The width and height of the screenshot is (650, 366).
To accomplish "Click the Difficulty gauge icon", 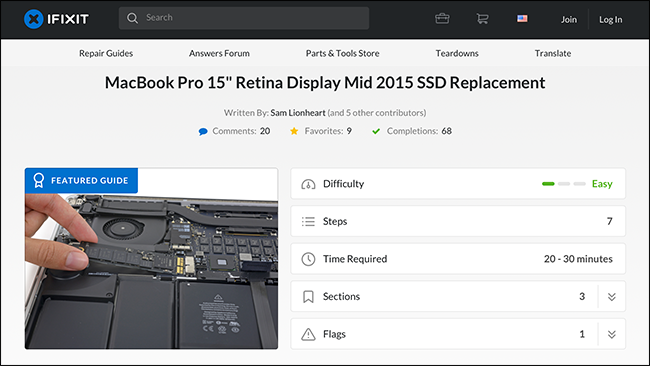I will coord(308,184).
